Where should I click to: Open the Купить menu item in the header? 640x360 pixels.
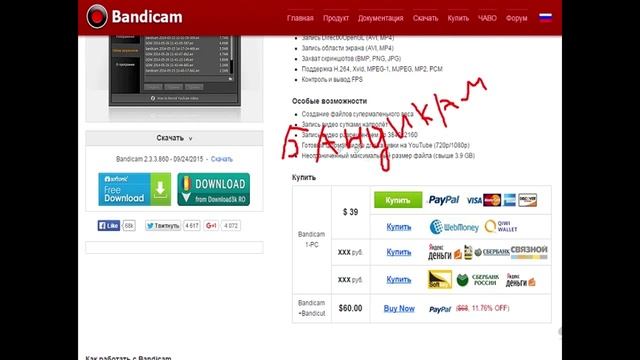pos(458,18)
